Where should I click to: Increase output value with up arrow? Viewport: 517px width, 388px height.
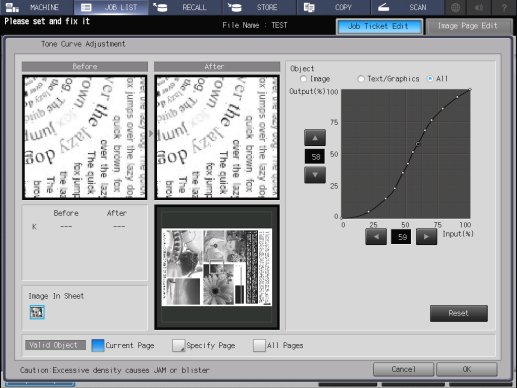[315, 138]
